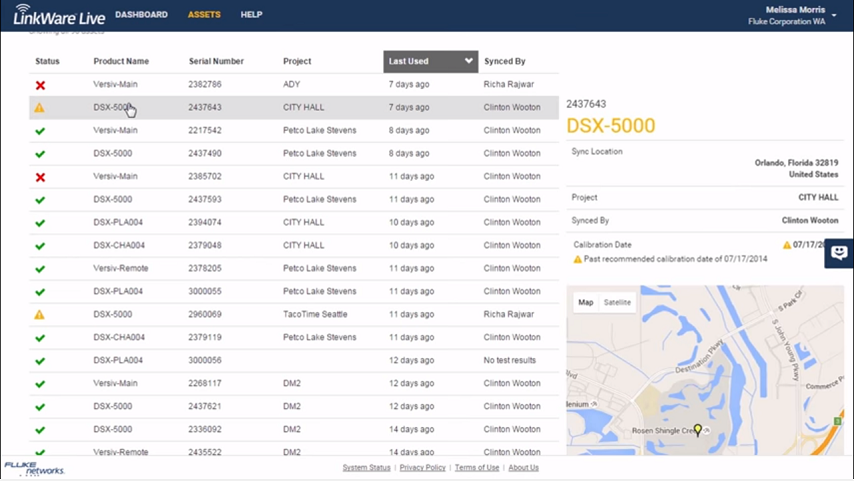Image resolution: width=854 pixels, height=481 pixels.
Task: Select serial number 2437643 in the table
Action: (205, 107)
